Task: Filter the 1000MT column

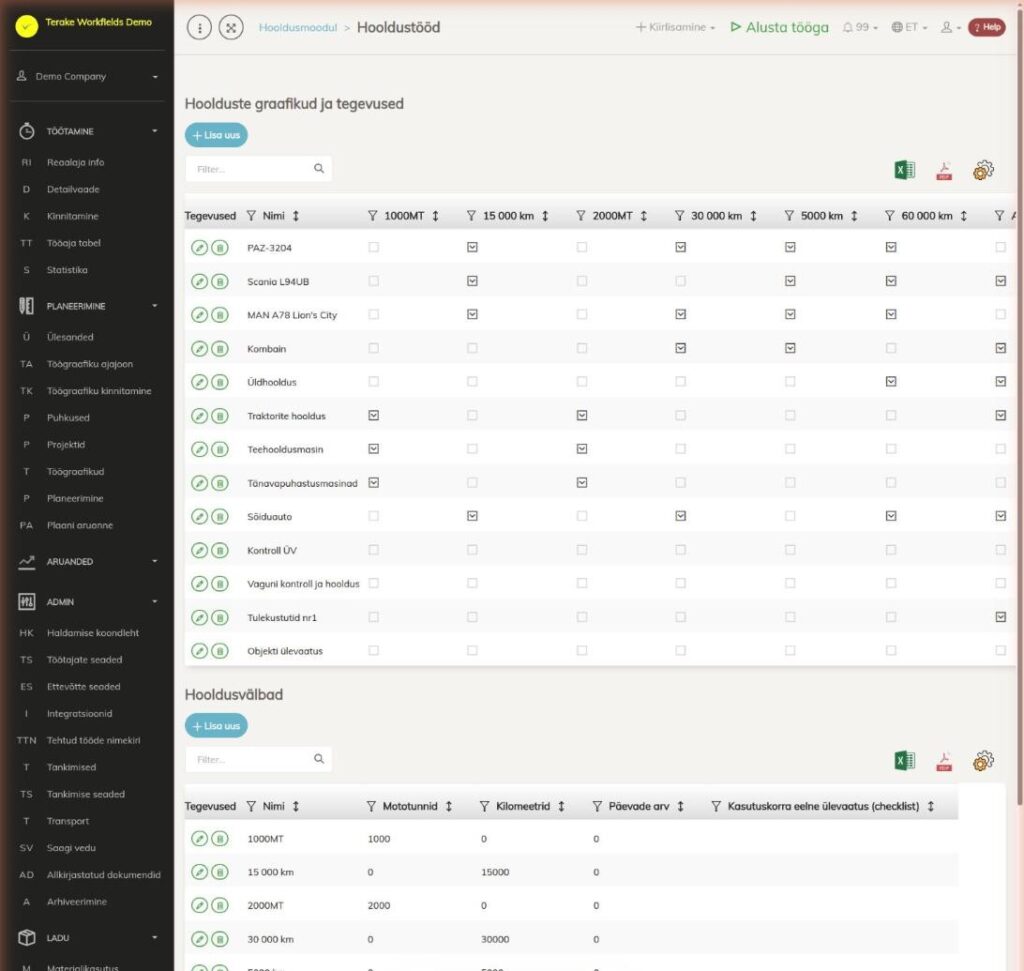Action: coord(372,215)
